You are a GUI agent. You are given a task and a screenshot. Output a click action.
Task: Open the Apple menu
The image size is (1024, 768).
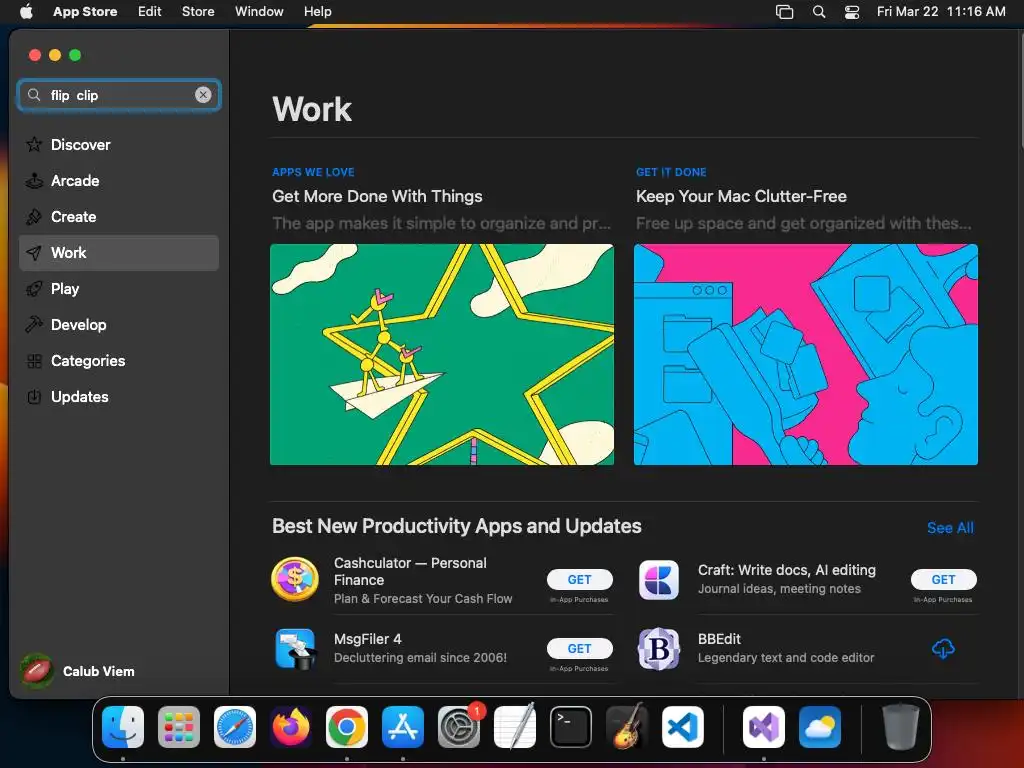(x=26, y=11)
